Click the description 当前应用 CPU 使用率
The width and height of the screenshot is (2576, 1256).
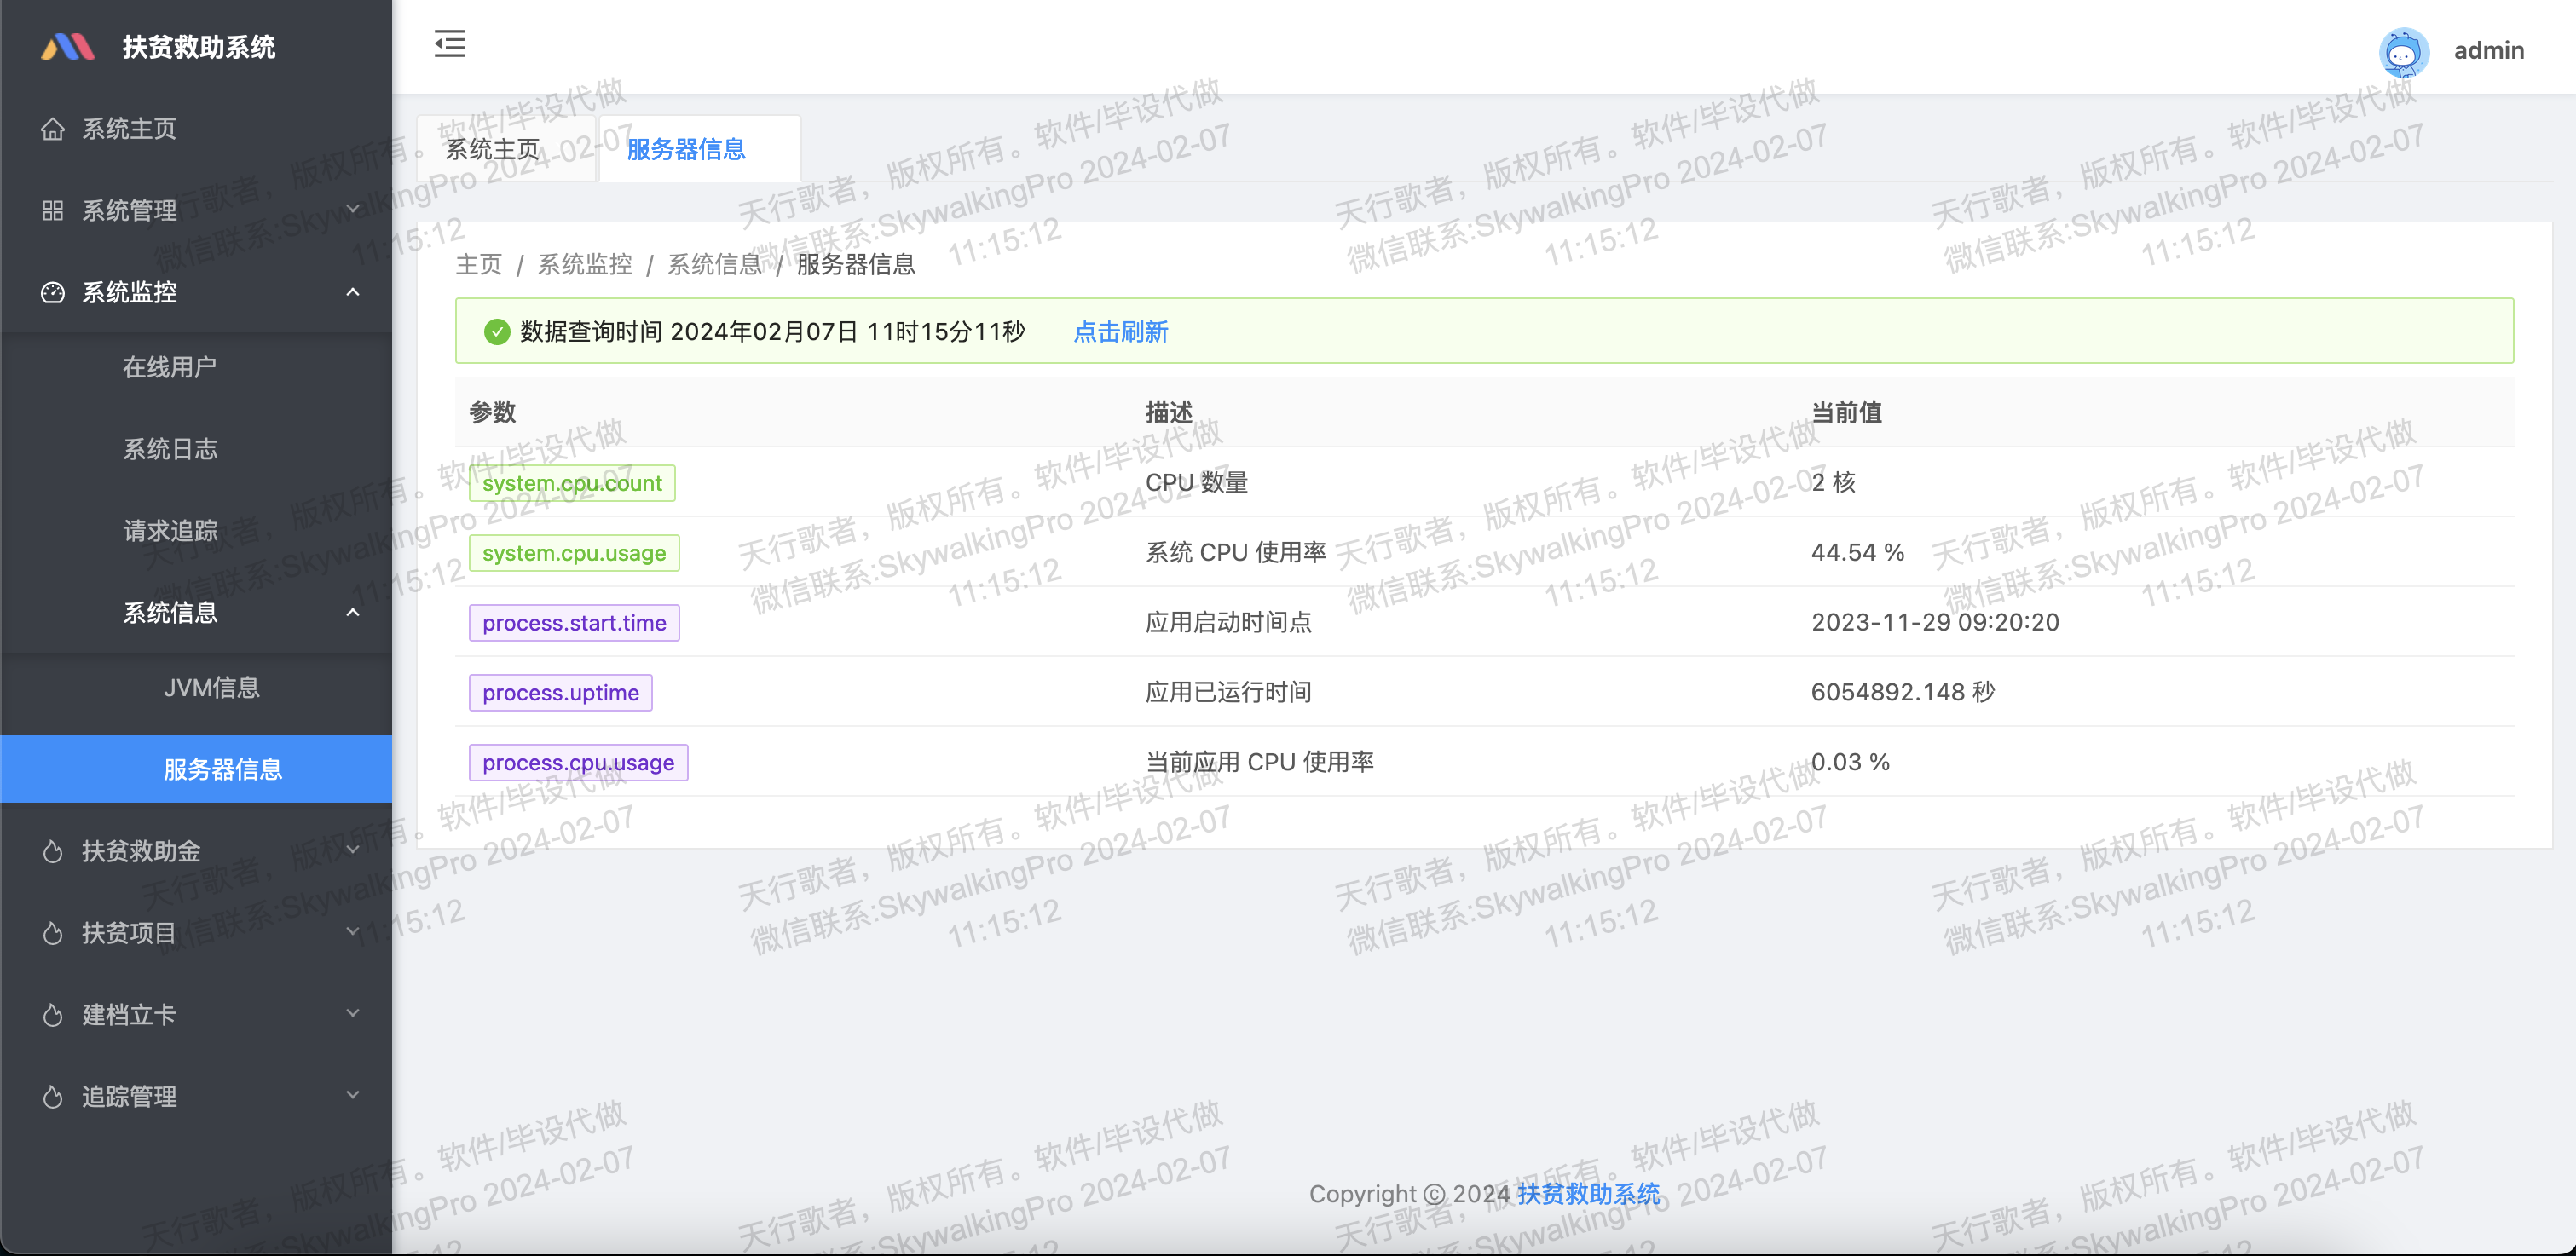(1260, 763)
